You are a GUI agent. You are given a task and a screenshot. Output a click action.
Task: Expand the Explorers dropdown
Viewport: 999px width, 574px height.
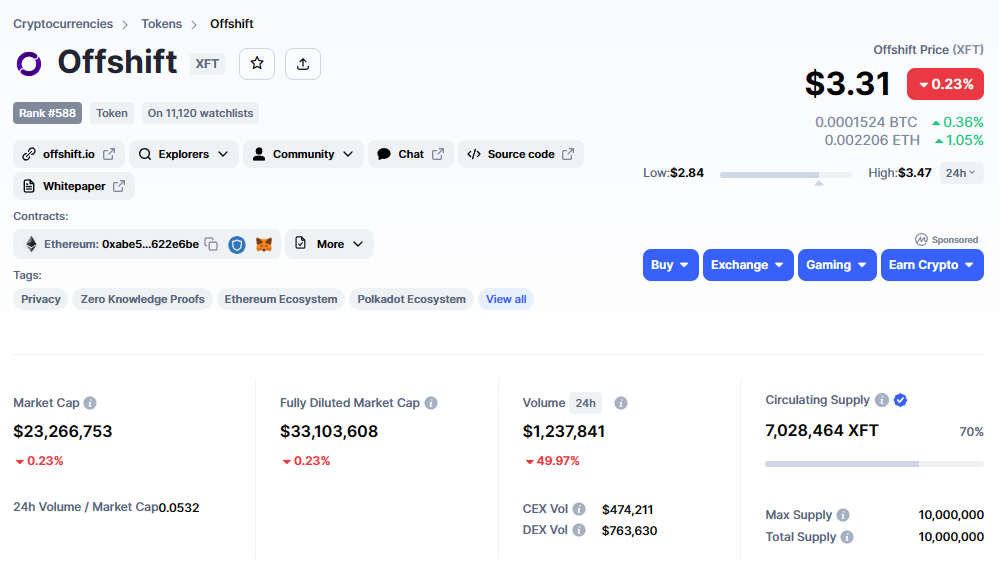point(183,154)
